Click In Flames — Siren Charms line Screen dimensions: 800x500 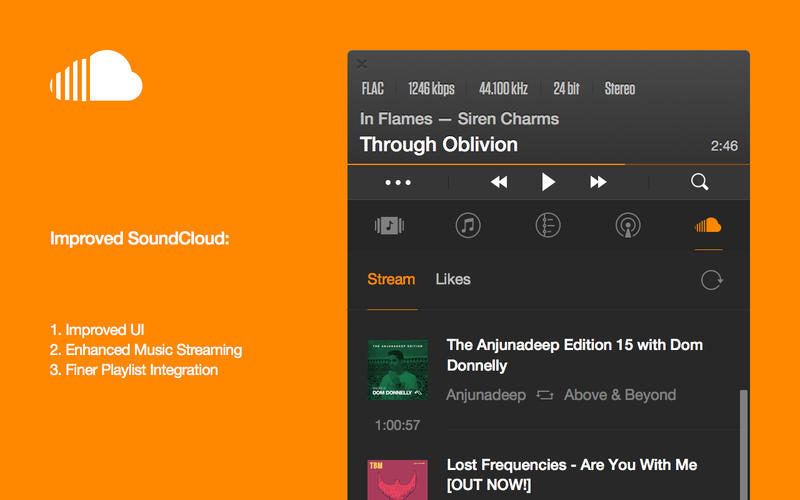pyautogui.click(x=459, y=119)
